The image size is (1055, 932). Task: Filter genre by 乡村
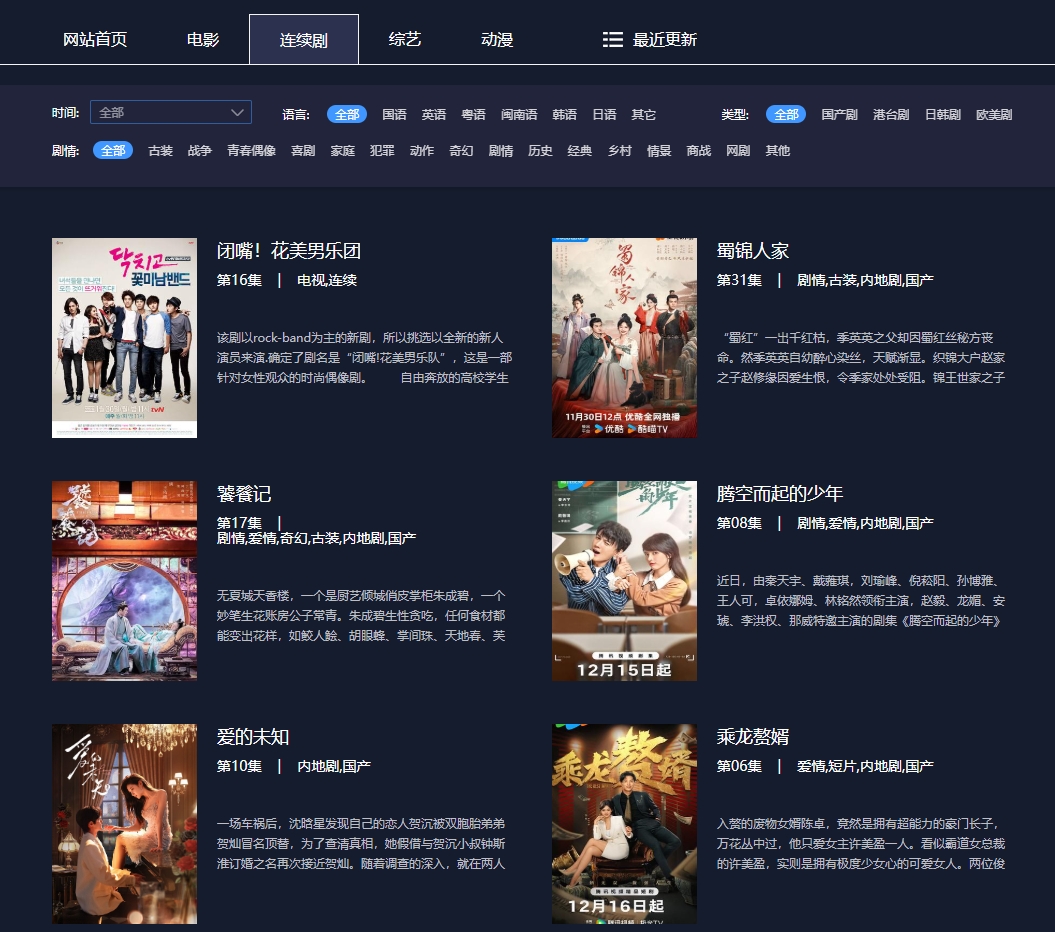click(x=620, y=151)
